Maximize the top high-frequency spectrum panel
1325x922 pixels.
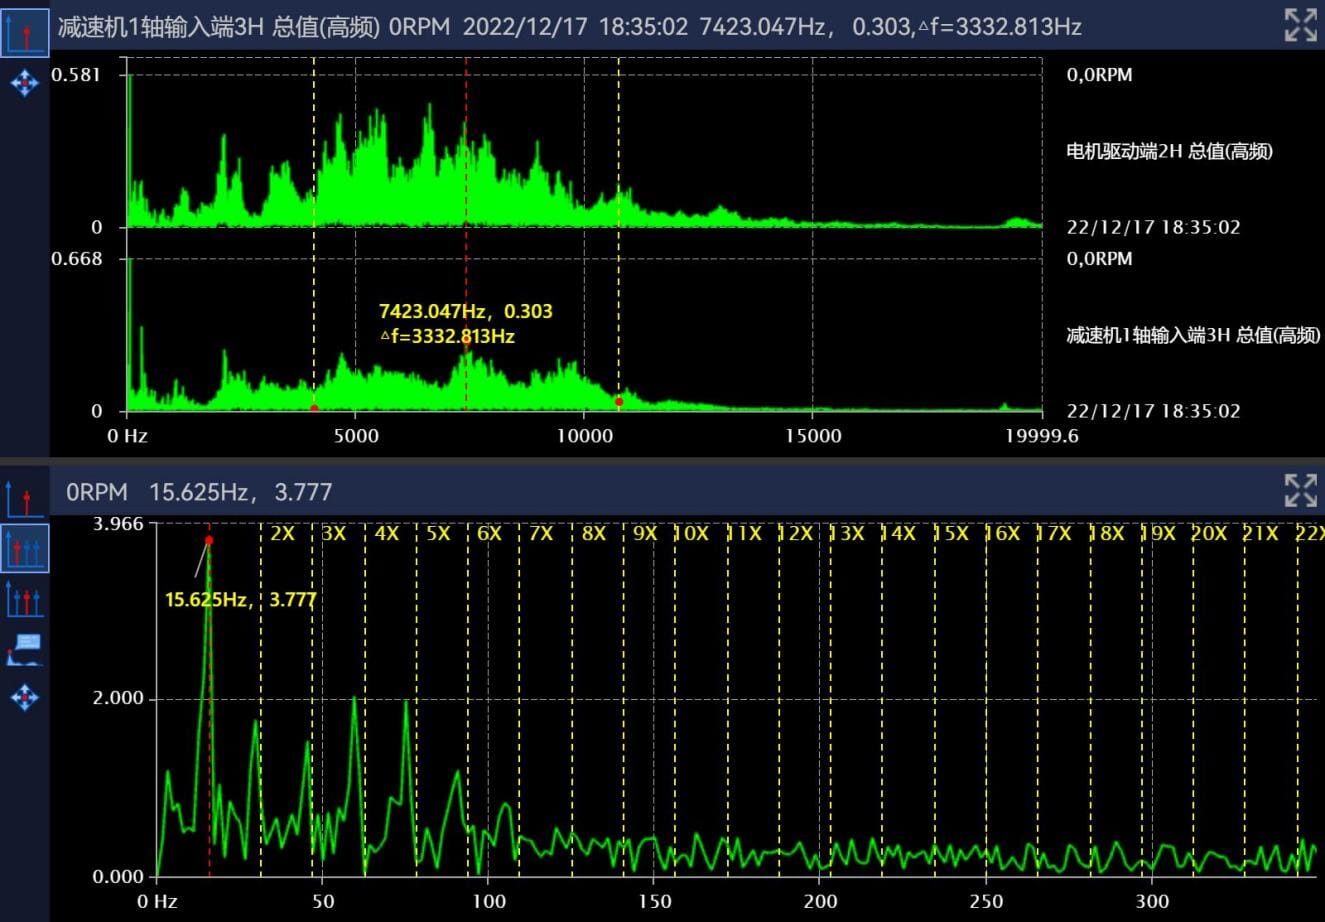coord(1300,25)
